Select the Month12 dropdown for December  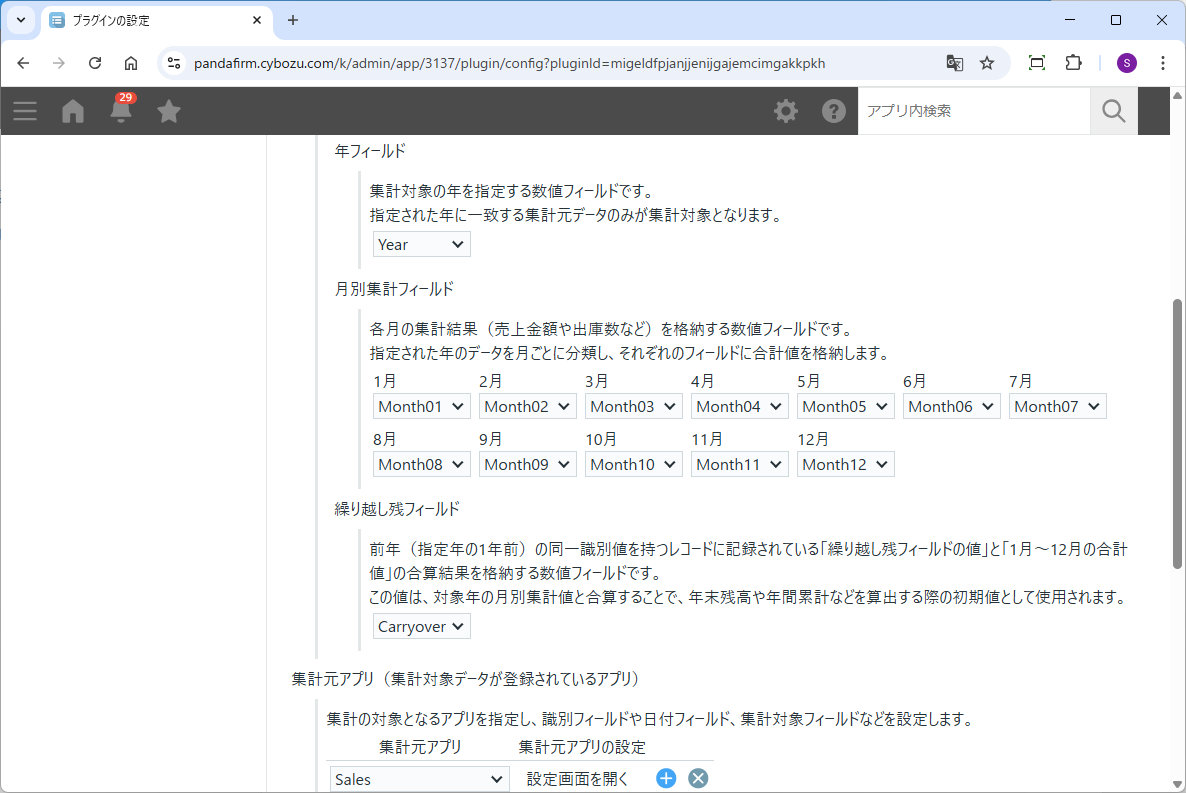[845, 464]
